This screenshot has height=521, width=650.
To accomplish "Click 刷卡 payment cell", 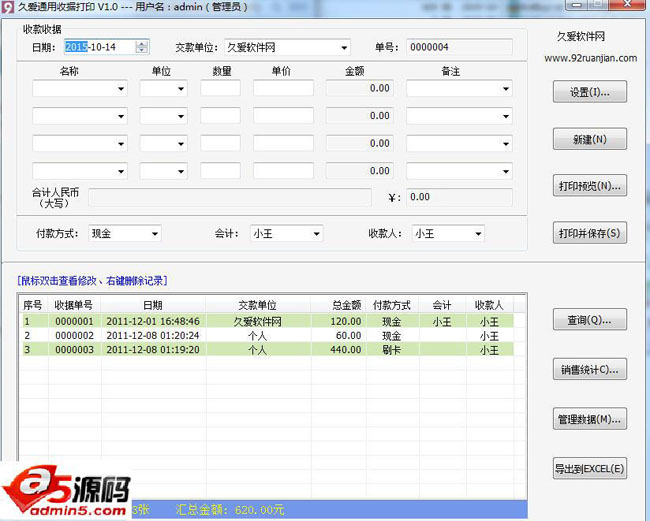I will [391, 350].
